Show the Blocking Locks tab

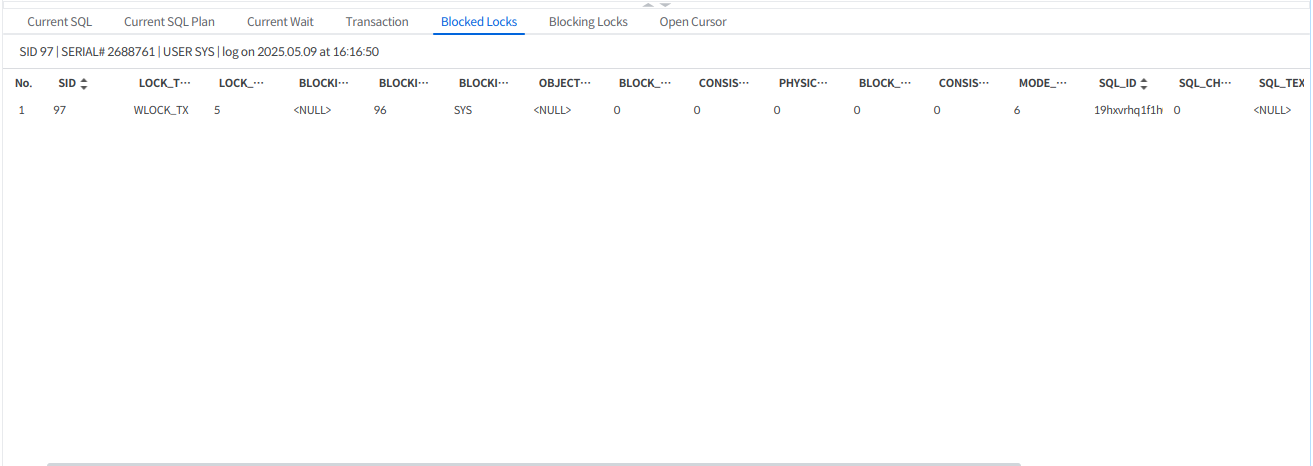click(588, 22)
